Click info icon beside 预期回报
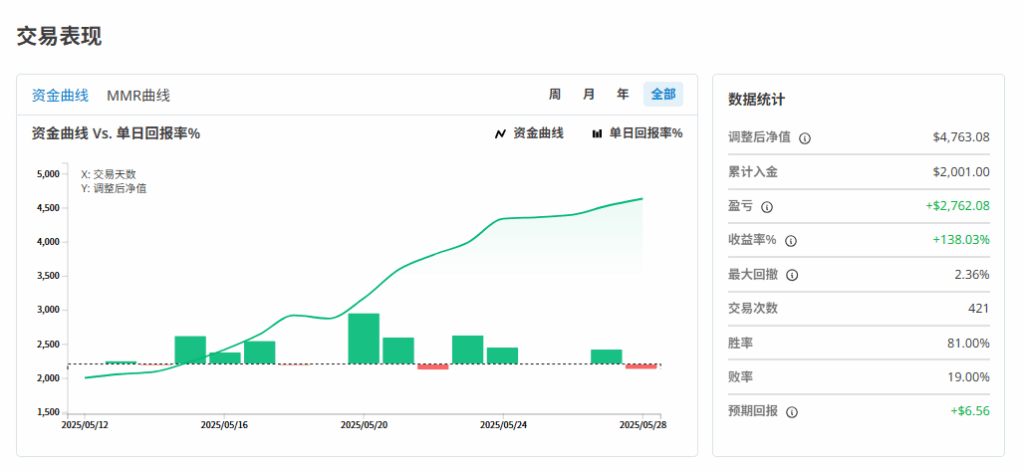Screen dimensions: 1024x471 tap(791, 412)
